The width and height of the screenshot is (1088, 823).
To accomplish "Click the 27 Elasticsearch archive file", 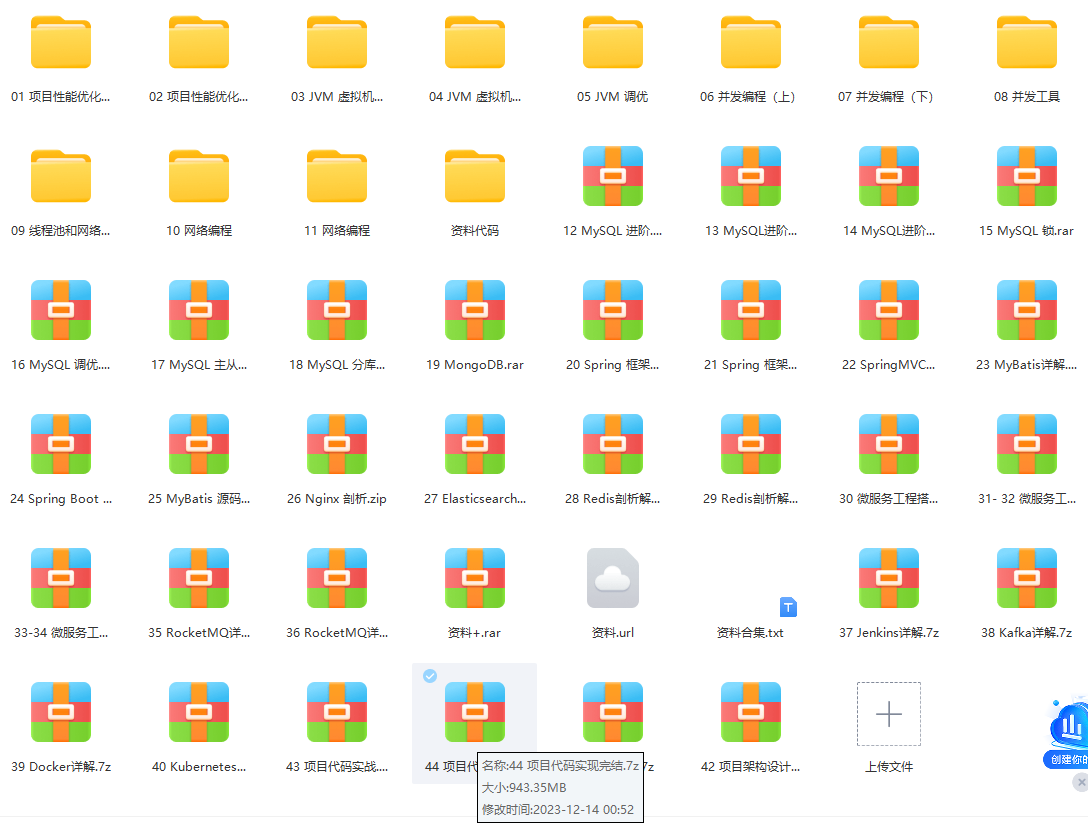I will (x=474, y=445).
